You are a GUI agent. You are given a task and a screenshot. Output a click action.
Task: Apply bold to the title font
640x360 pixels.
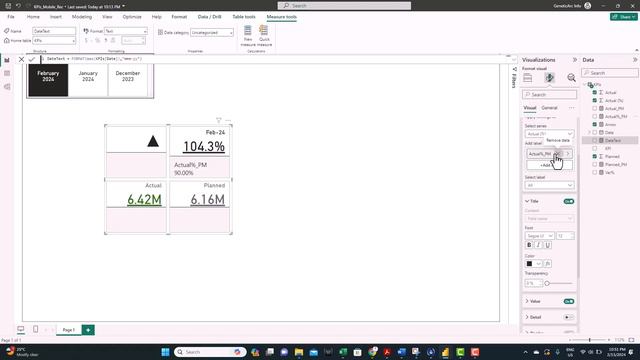(x=529, y=245)
